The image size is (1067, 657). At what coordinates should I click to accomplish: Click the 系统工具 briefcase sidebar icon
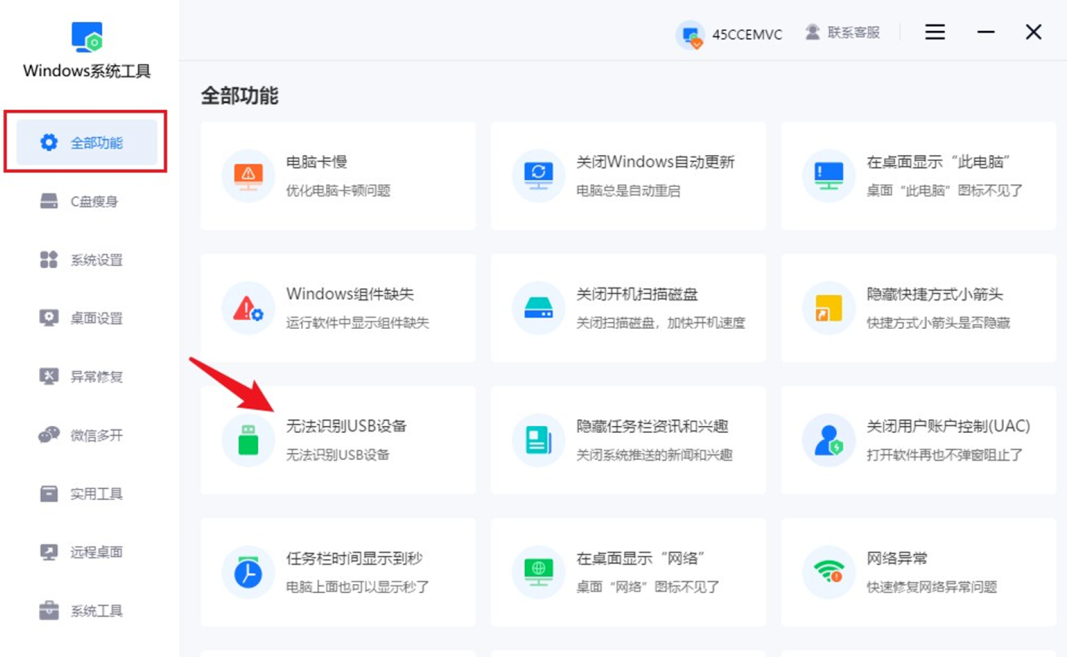pyautogui.click(x=49, y=611)
